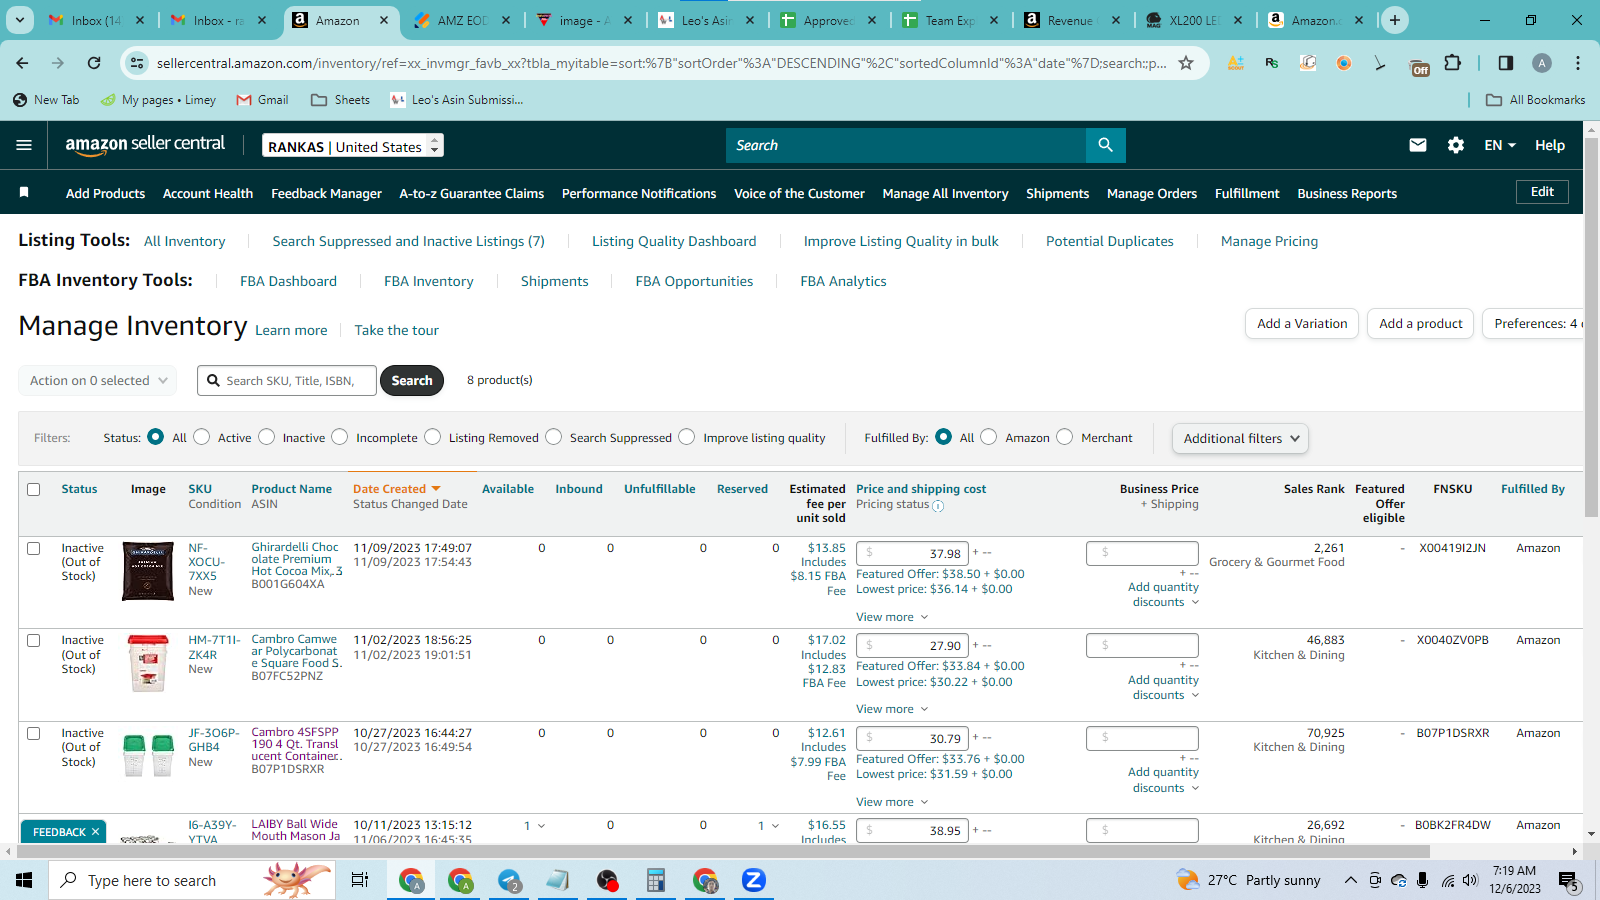Close the FEEDBACK widget with X
This screenshot has width=1600, height=900.
coord(96,832)
